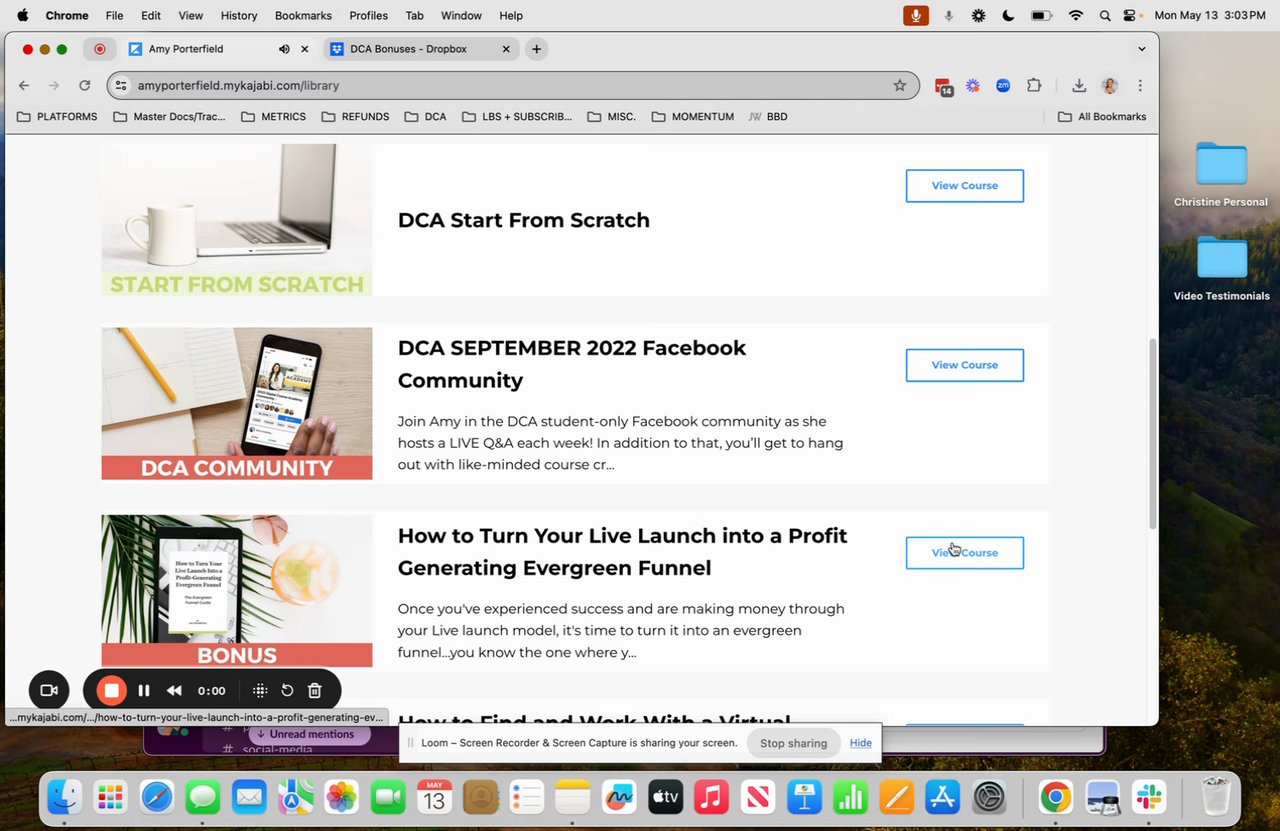Restart the Loom recording with the circular arrow icon

[x=287, y=691]
